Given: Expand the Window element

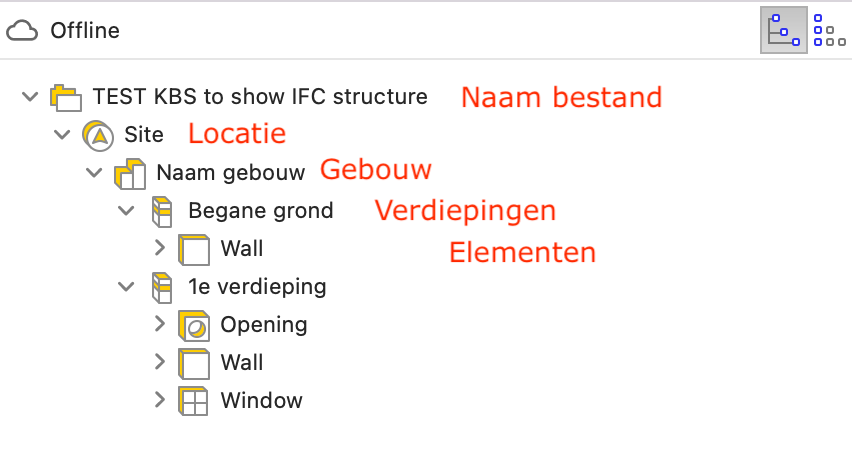Looking at the screenshot, I should point(159,400).
